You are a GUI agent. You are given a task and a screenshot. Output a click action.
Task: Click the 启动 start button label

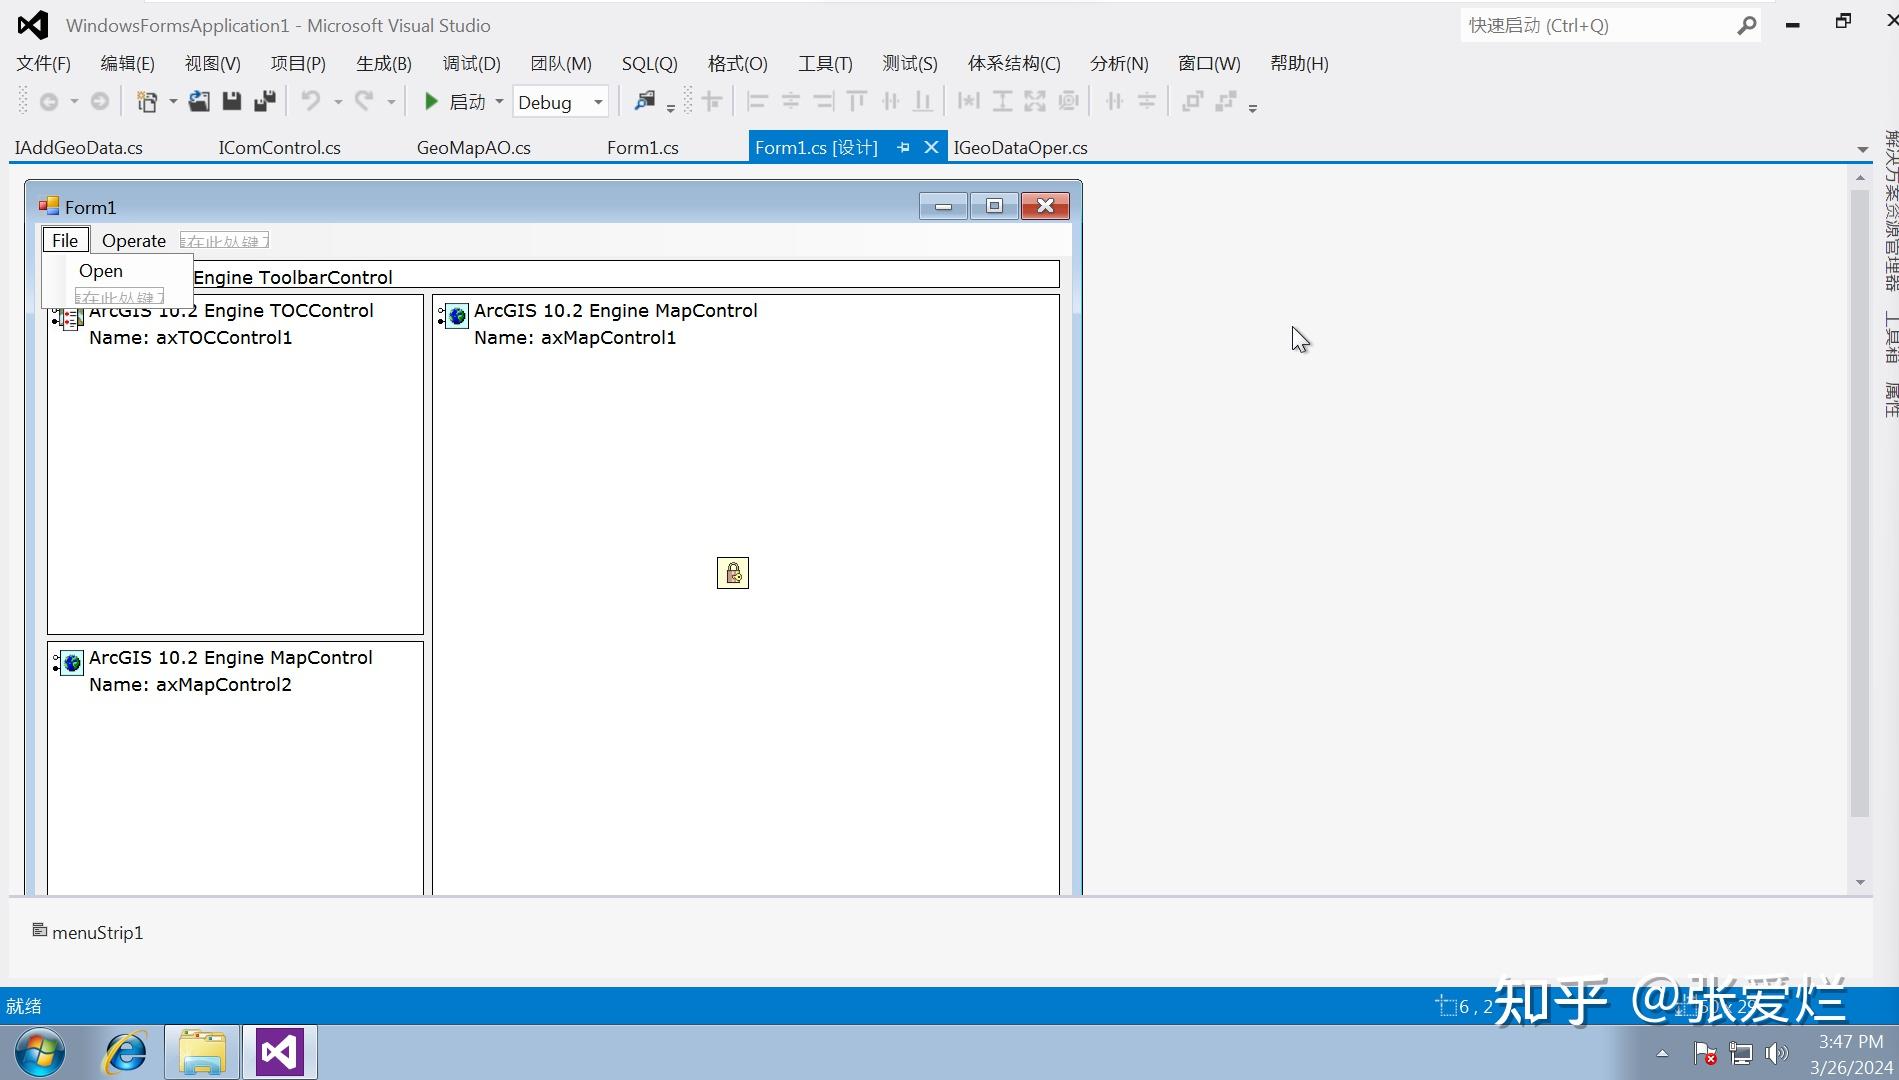467,102
